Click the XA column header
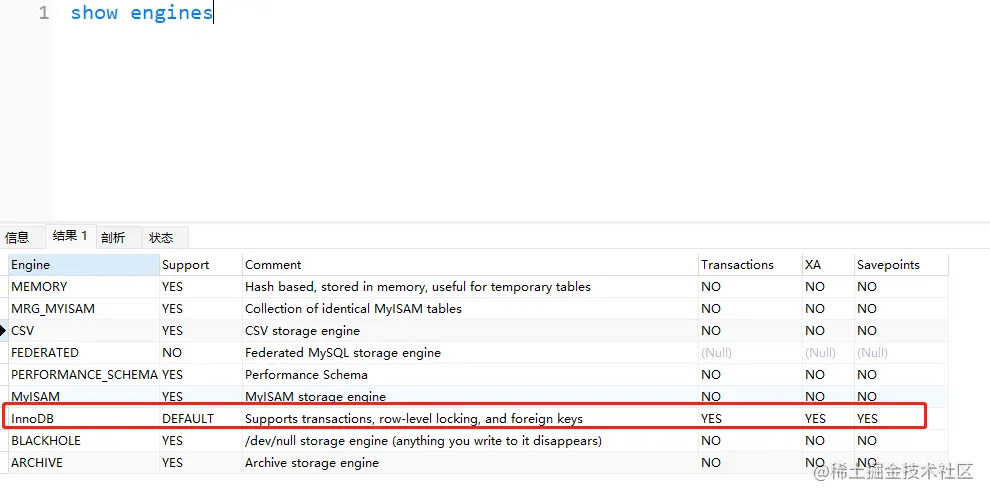990x498 pixels. coord(812,265)
